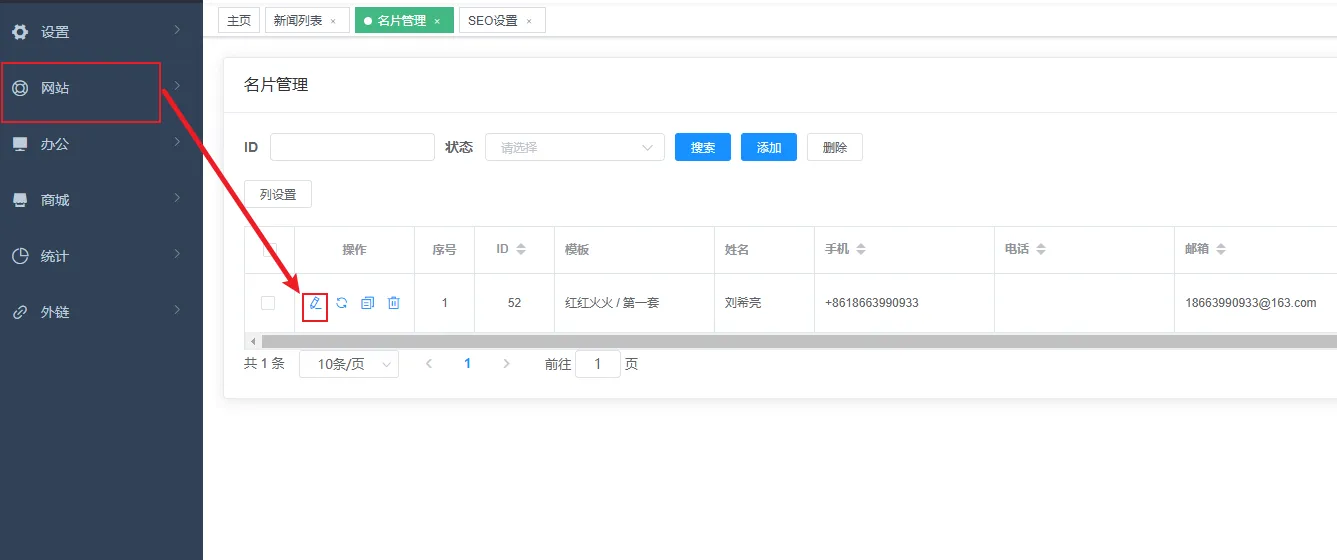The height and width of the screenshot is (560, 1337).
Task: Tick the checkbox for row 刘希亮
Action: (268, 303)
